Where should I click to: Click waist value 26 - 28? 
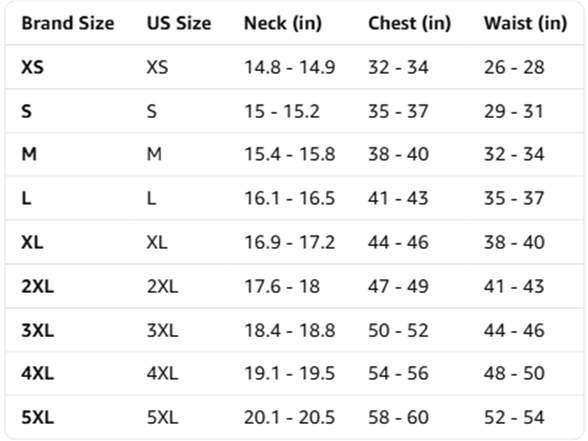tap(514, 68)
